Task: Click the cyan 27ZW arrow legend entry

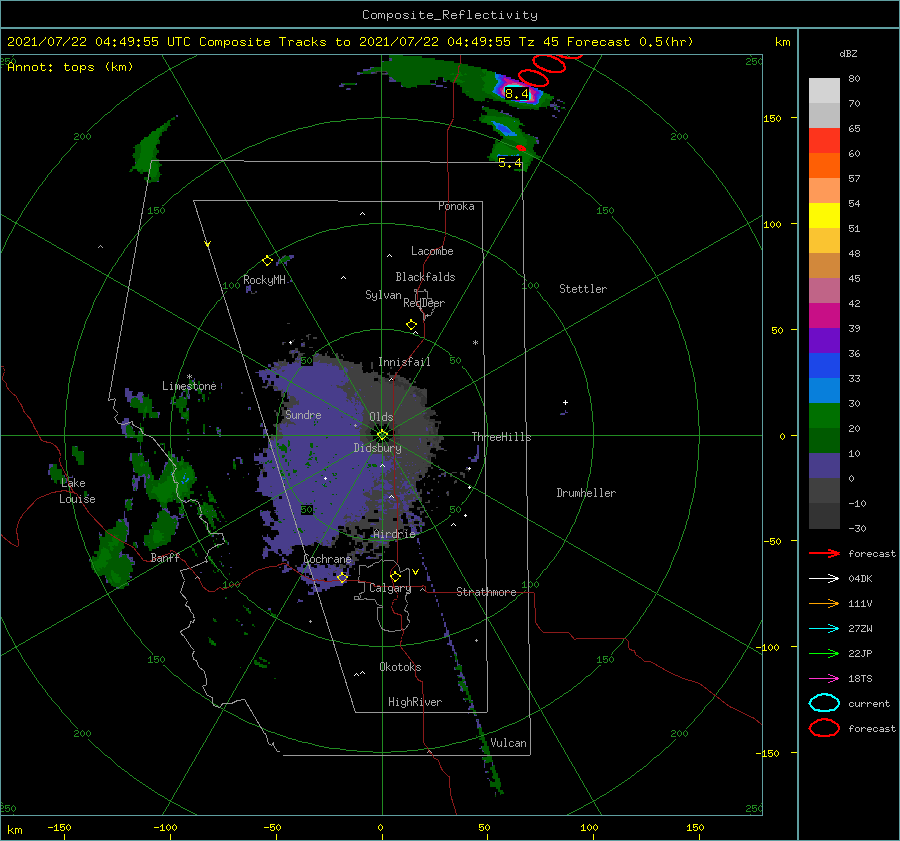Action: click(841, 629)
